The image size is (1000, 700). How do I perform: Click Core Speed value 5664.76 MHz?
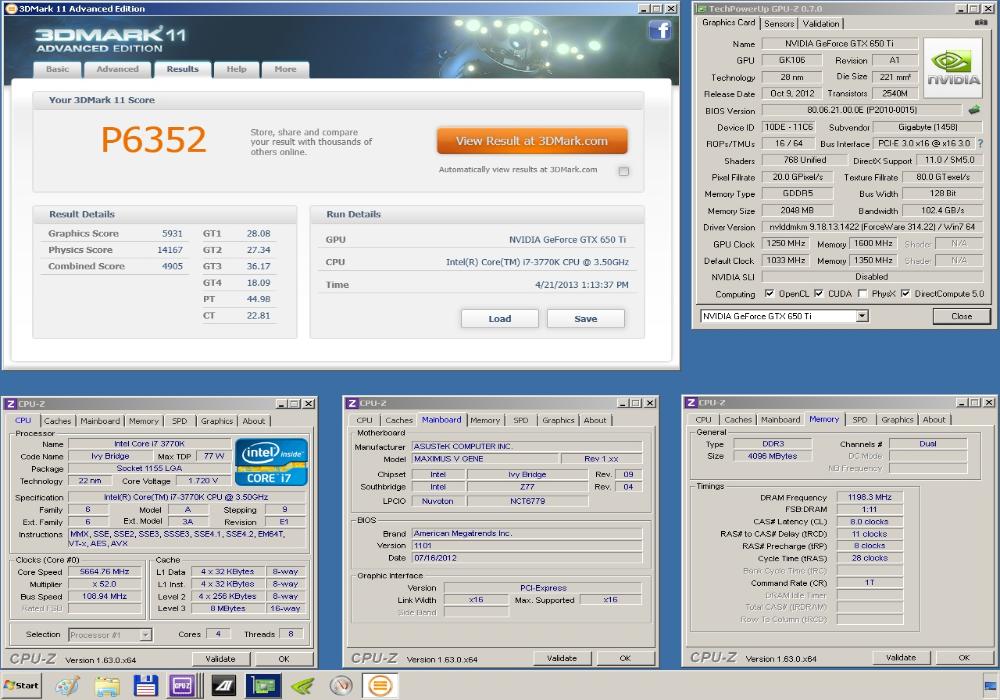point(105,572)
